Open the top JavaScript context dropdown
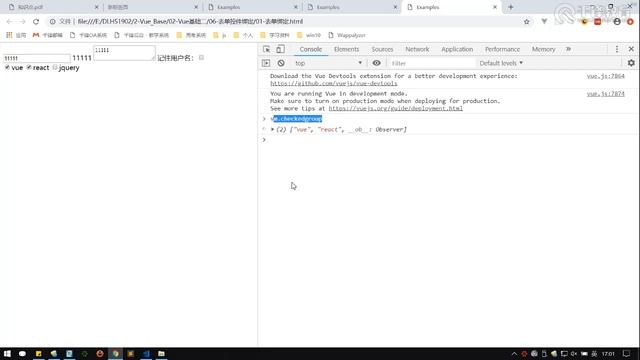Viewport: 640px width, 360px height. pos(328,63)
